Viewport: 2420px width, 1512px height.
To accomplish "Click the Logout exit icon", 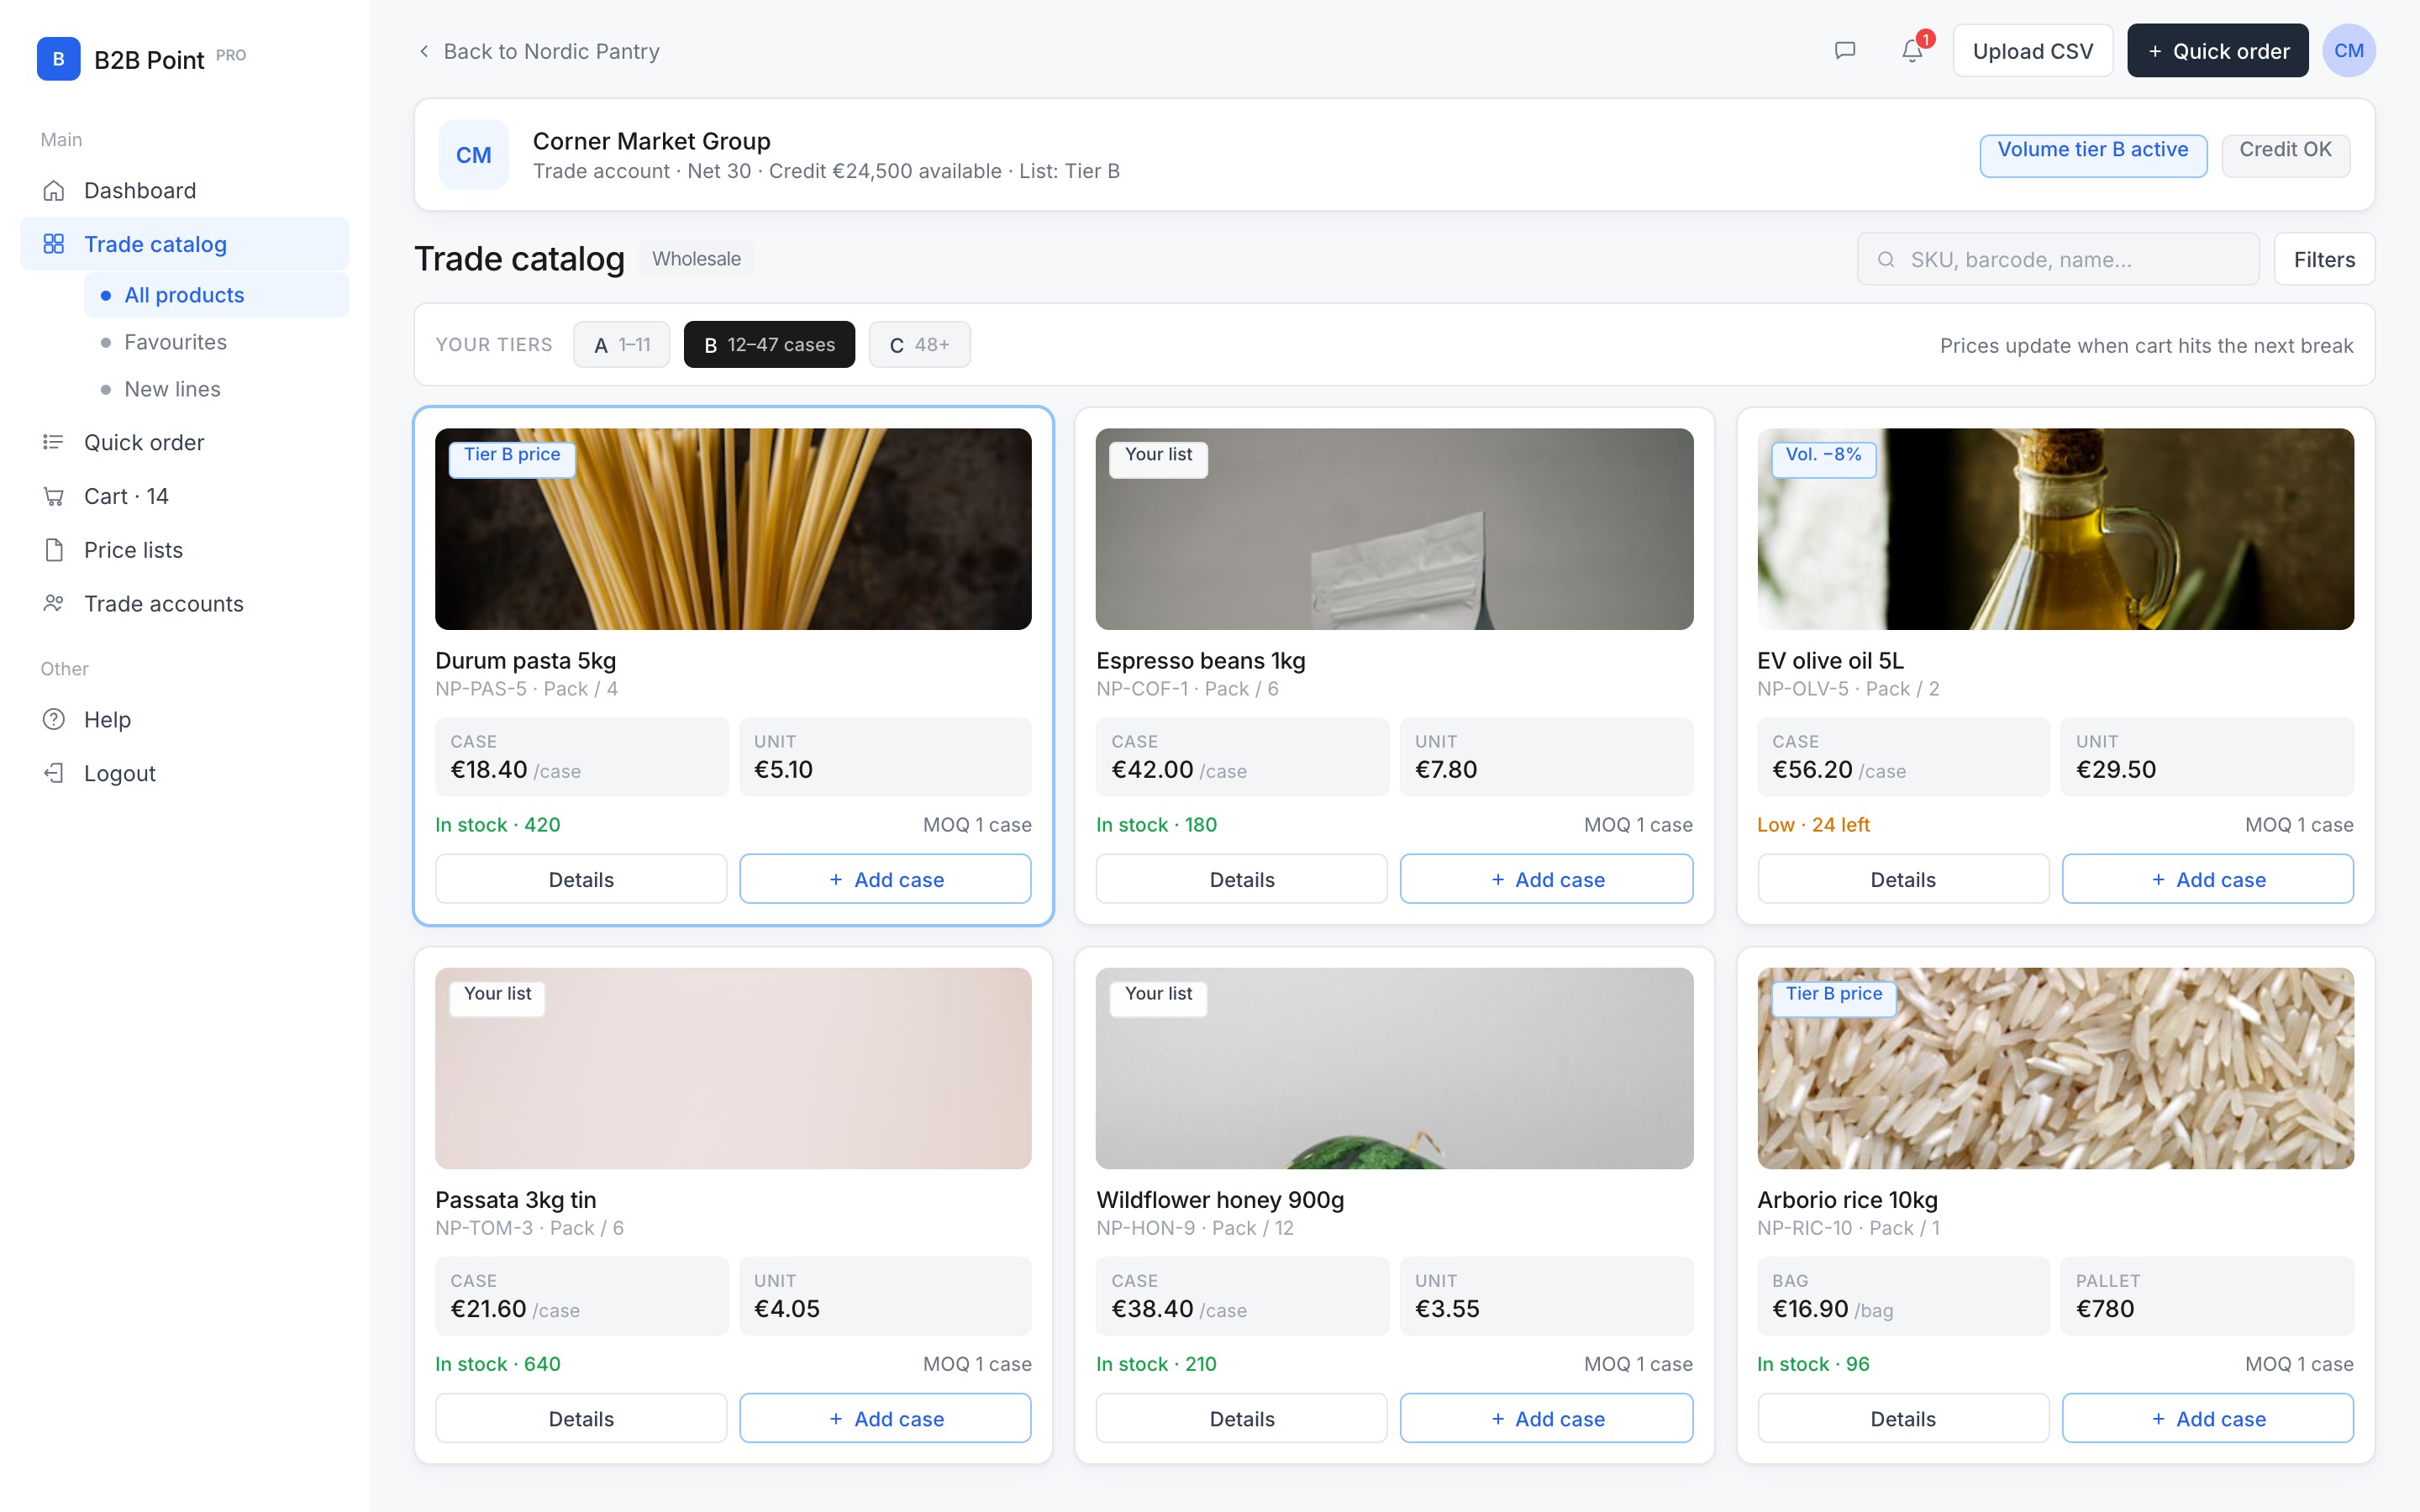I will pos(54,773).
